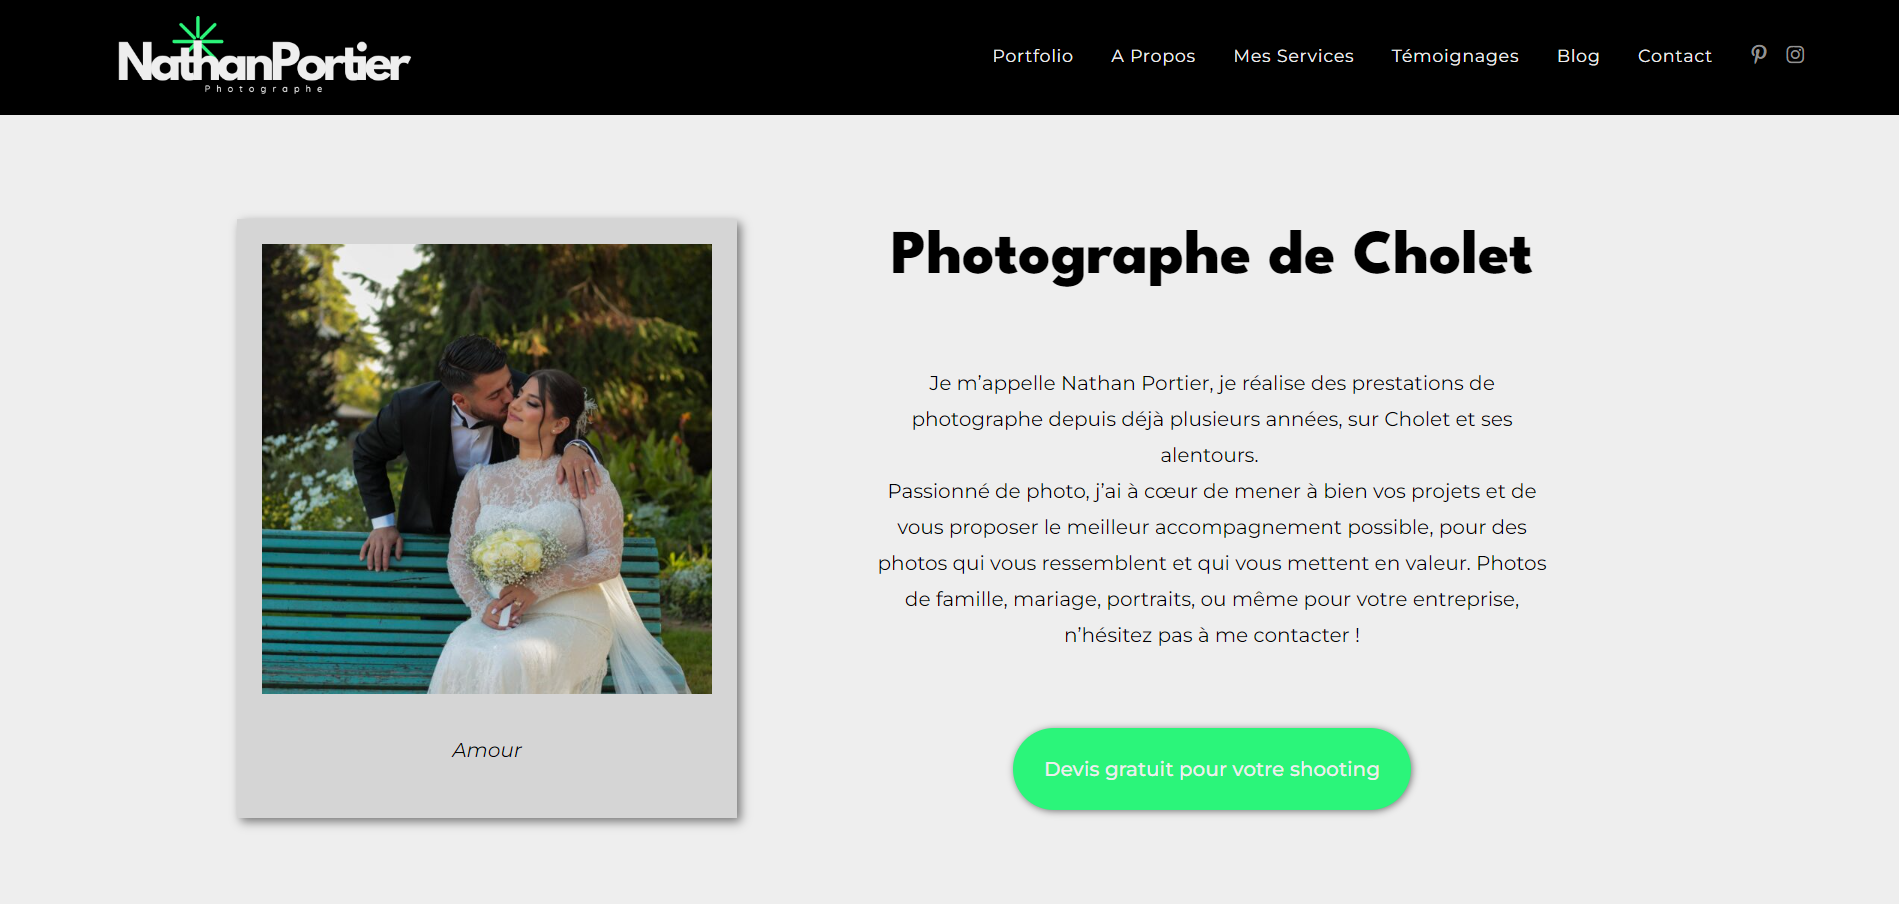Open the Instagram profile icon
The width and height of the screenshot is (1899, 904).
pyautogui.click(x=1795, y=55)
